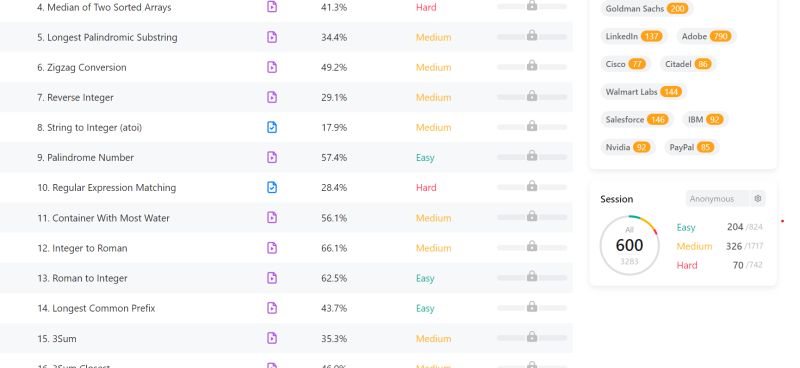Open Session settings gear icon
Screen dimensions: 800x368
pos(758,199)
